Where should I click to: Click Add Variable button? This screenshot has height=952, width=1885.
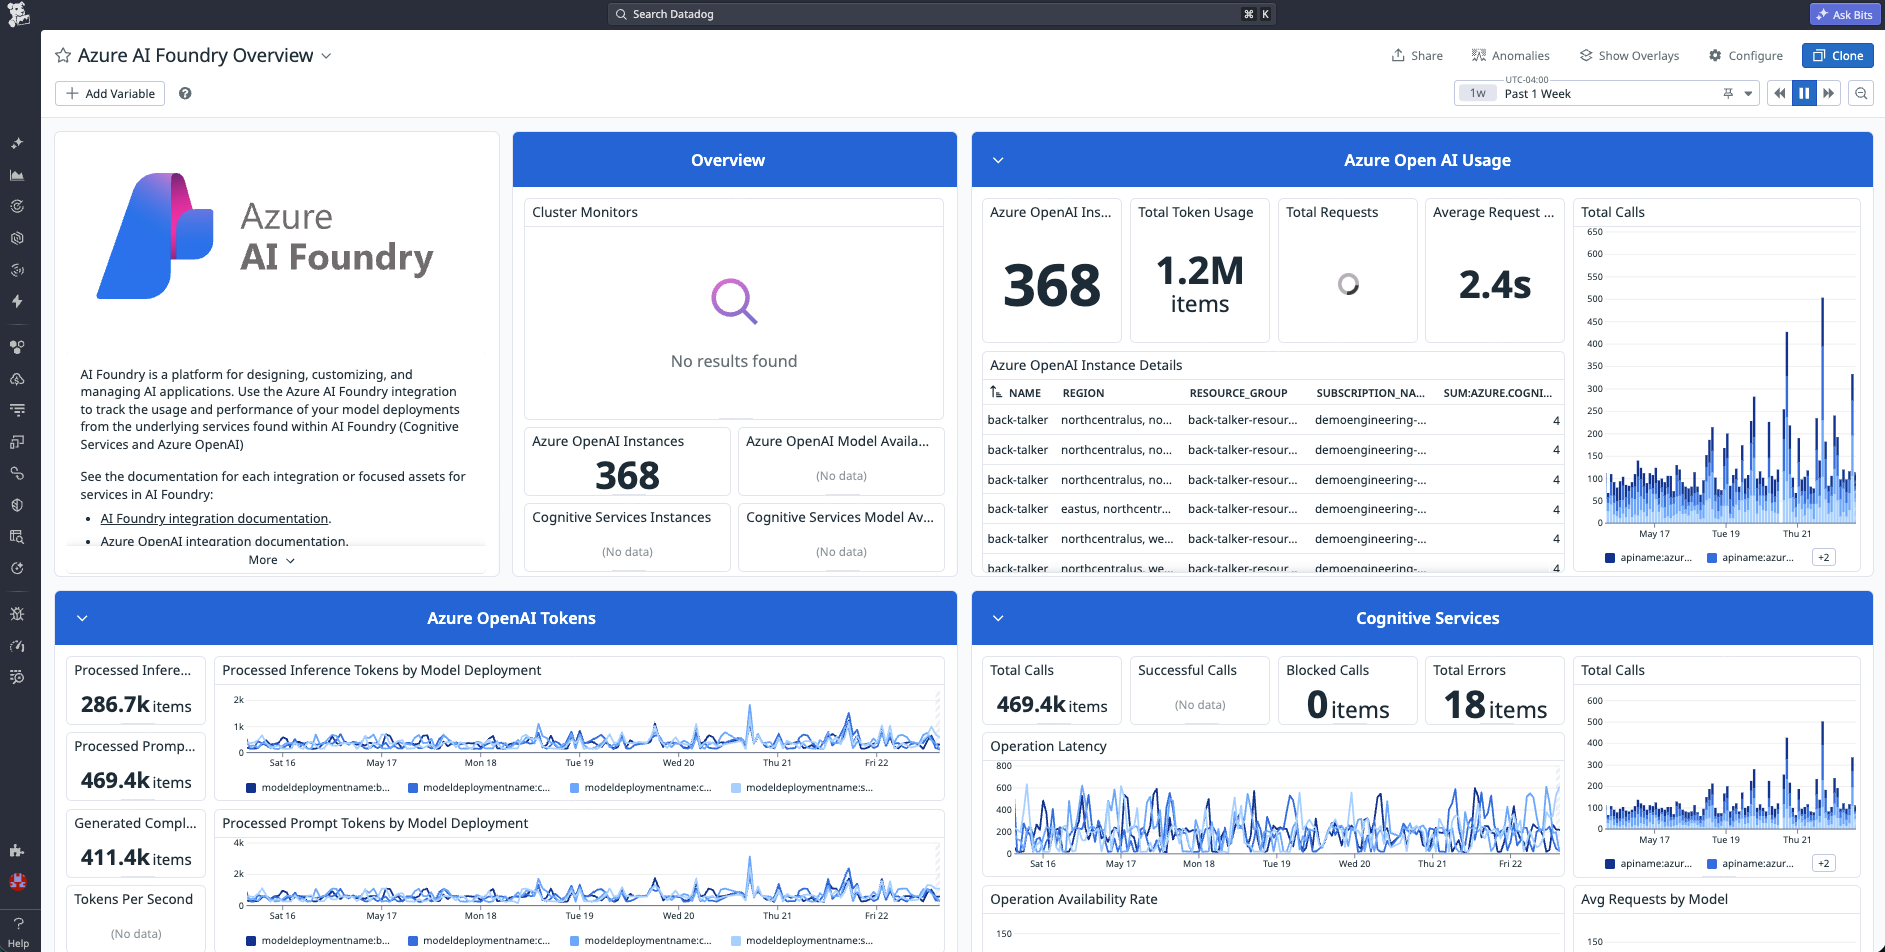click(x=110, y=93)
